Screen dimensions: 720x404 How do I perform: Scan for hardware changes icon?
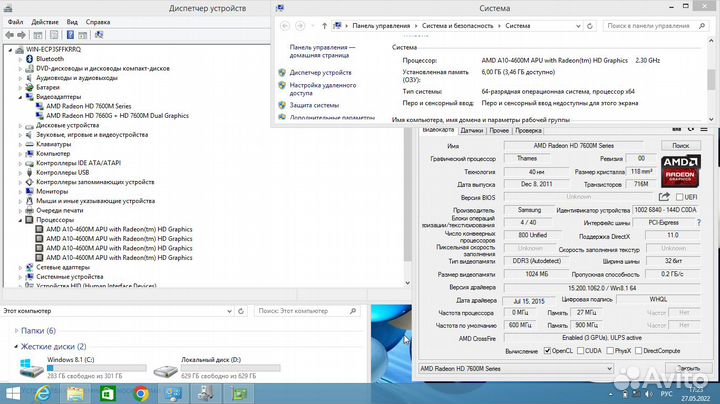99,35
